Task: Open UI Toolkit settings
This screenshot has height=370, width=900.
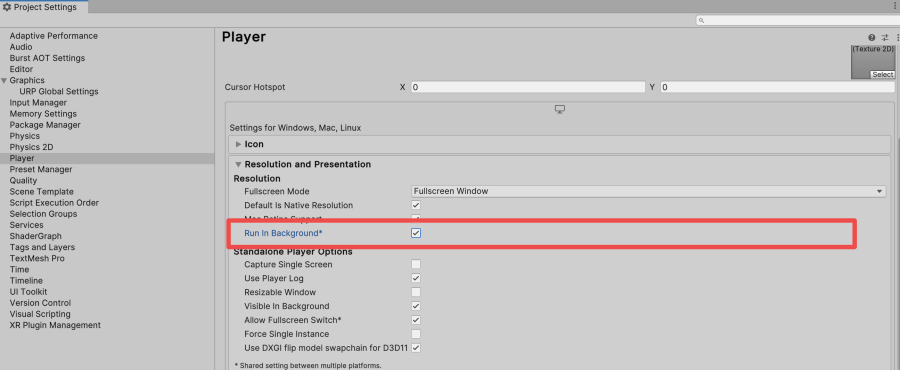Action: pos(28,291)
